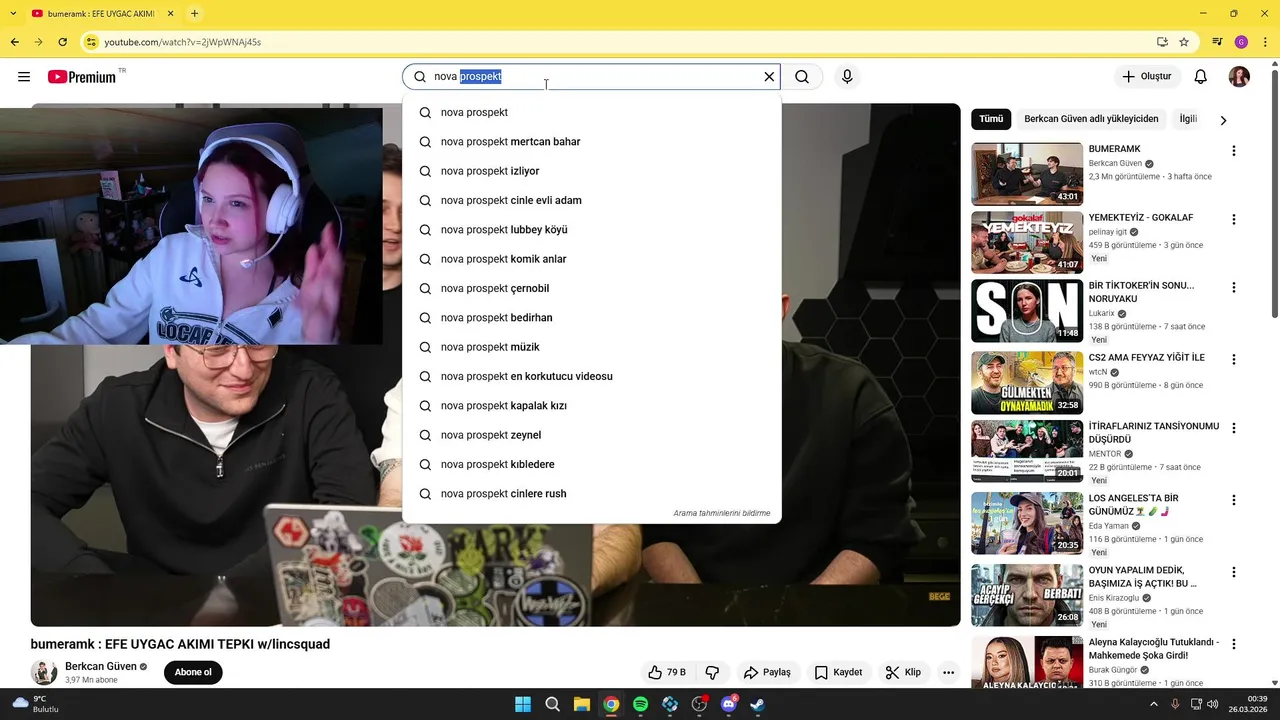Choose suggestion 'nova prospekt kapalak kızı'
The image size is (1280, 720).
click(x=592, y=406)
